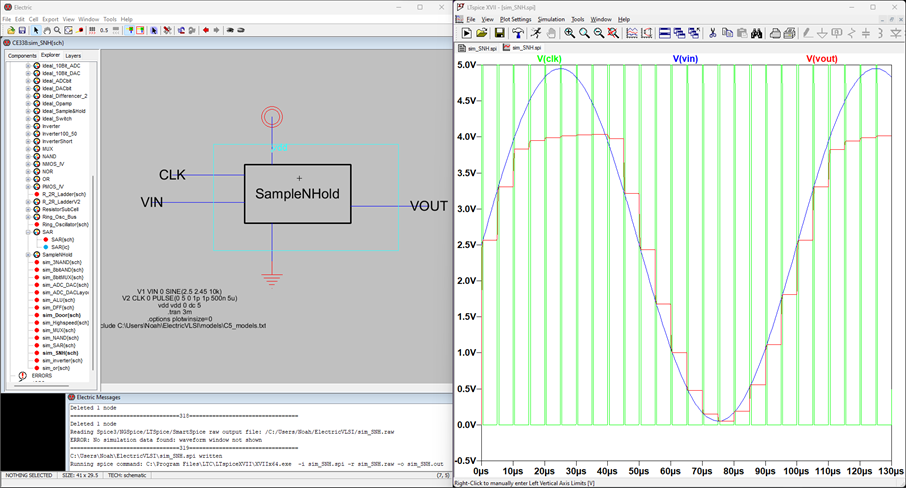Click the cascade windows icon in LTspice
The width and height of the screenshot is (906, 488).
(679, 33)
